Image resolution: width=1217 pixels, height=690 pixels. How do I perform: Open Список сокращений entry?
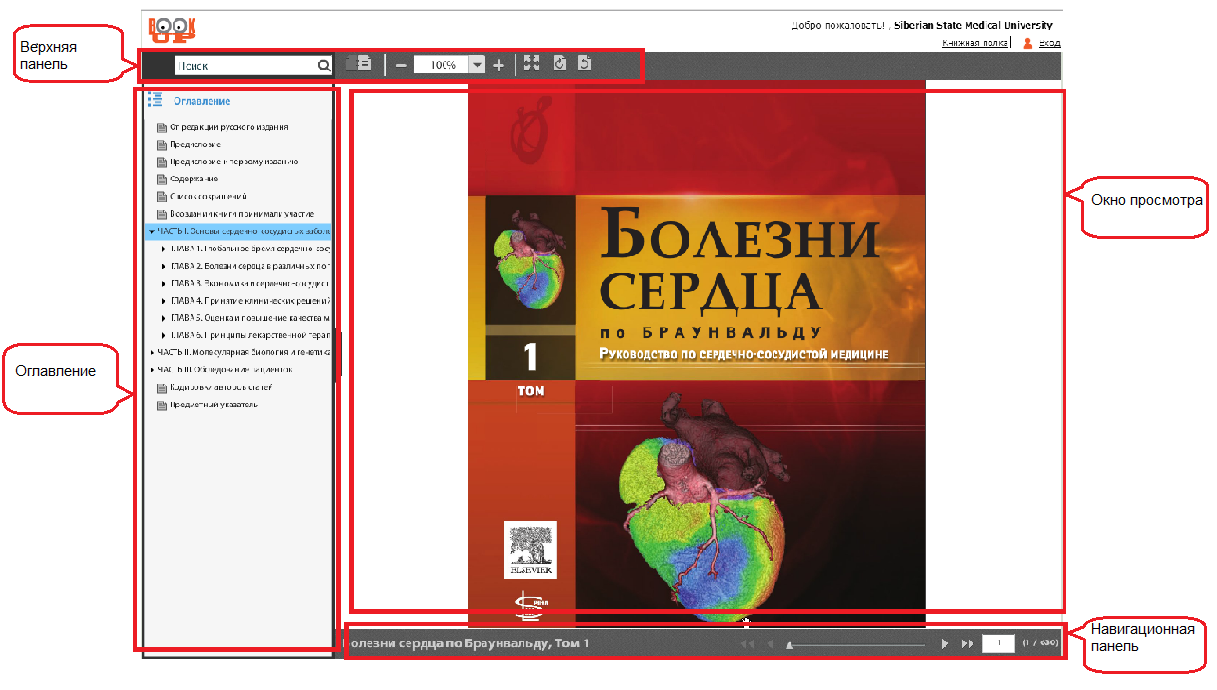click(208, 197)
